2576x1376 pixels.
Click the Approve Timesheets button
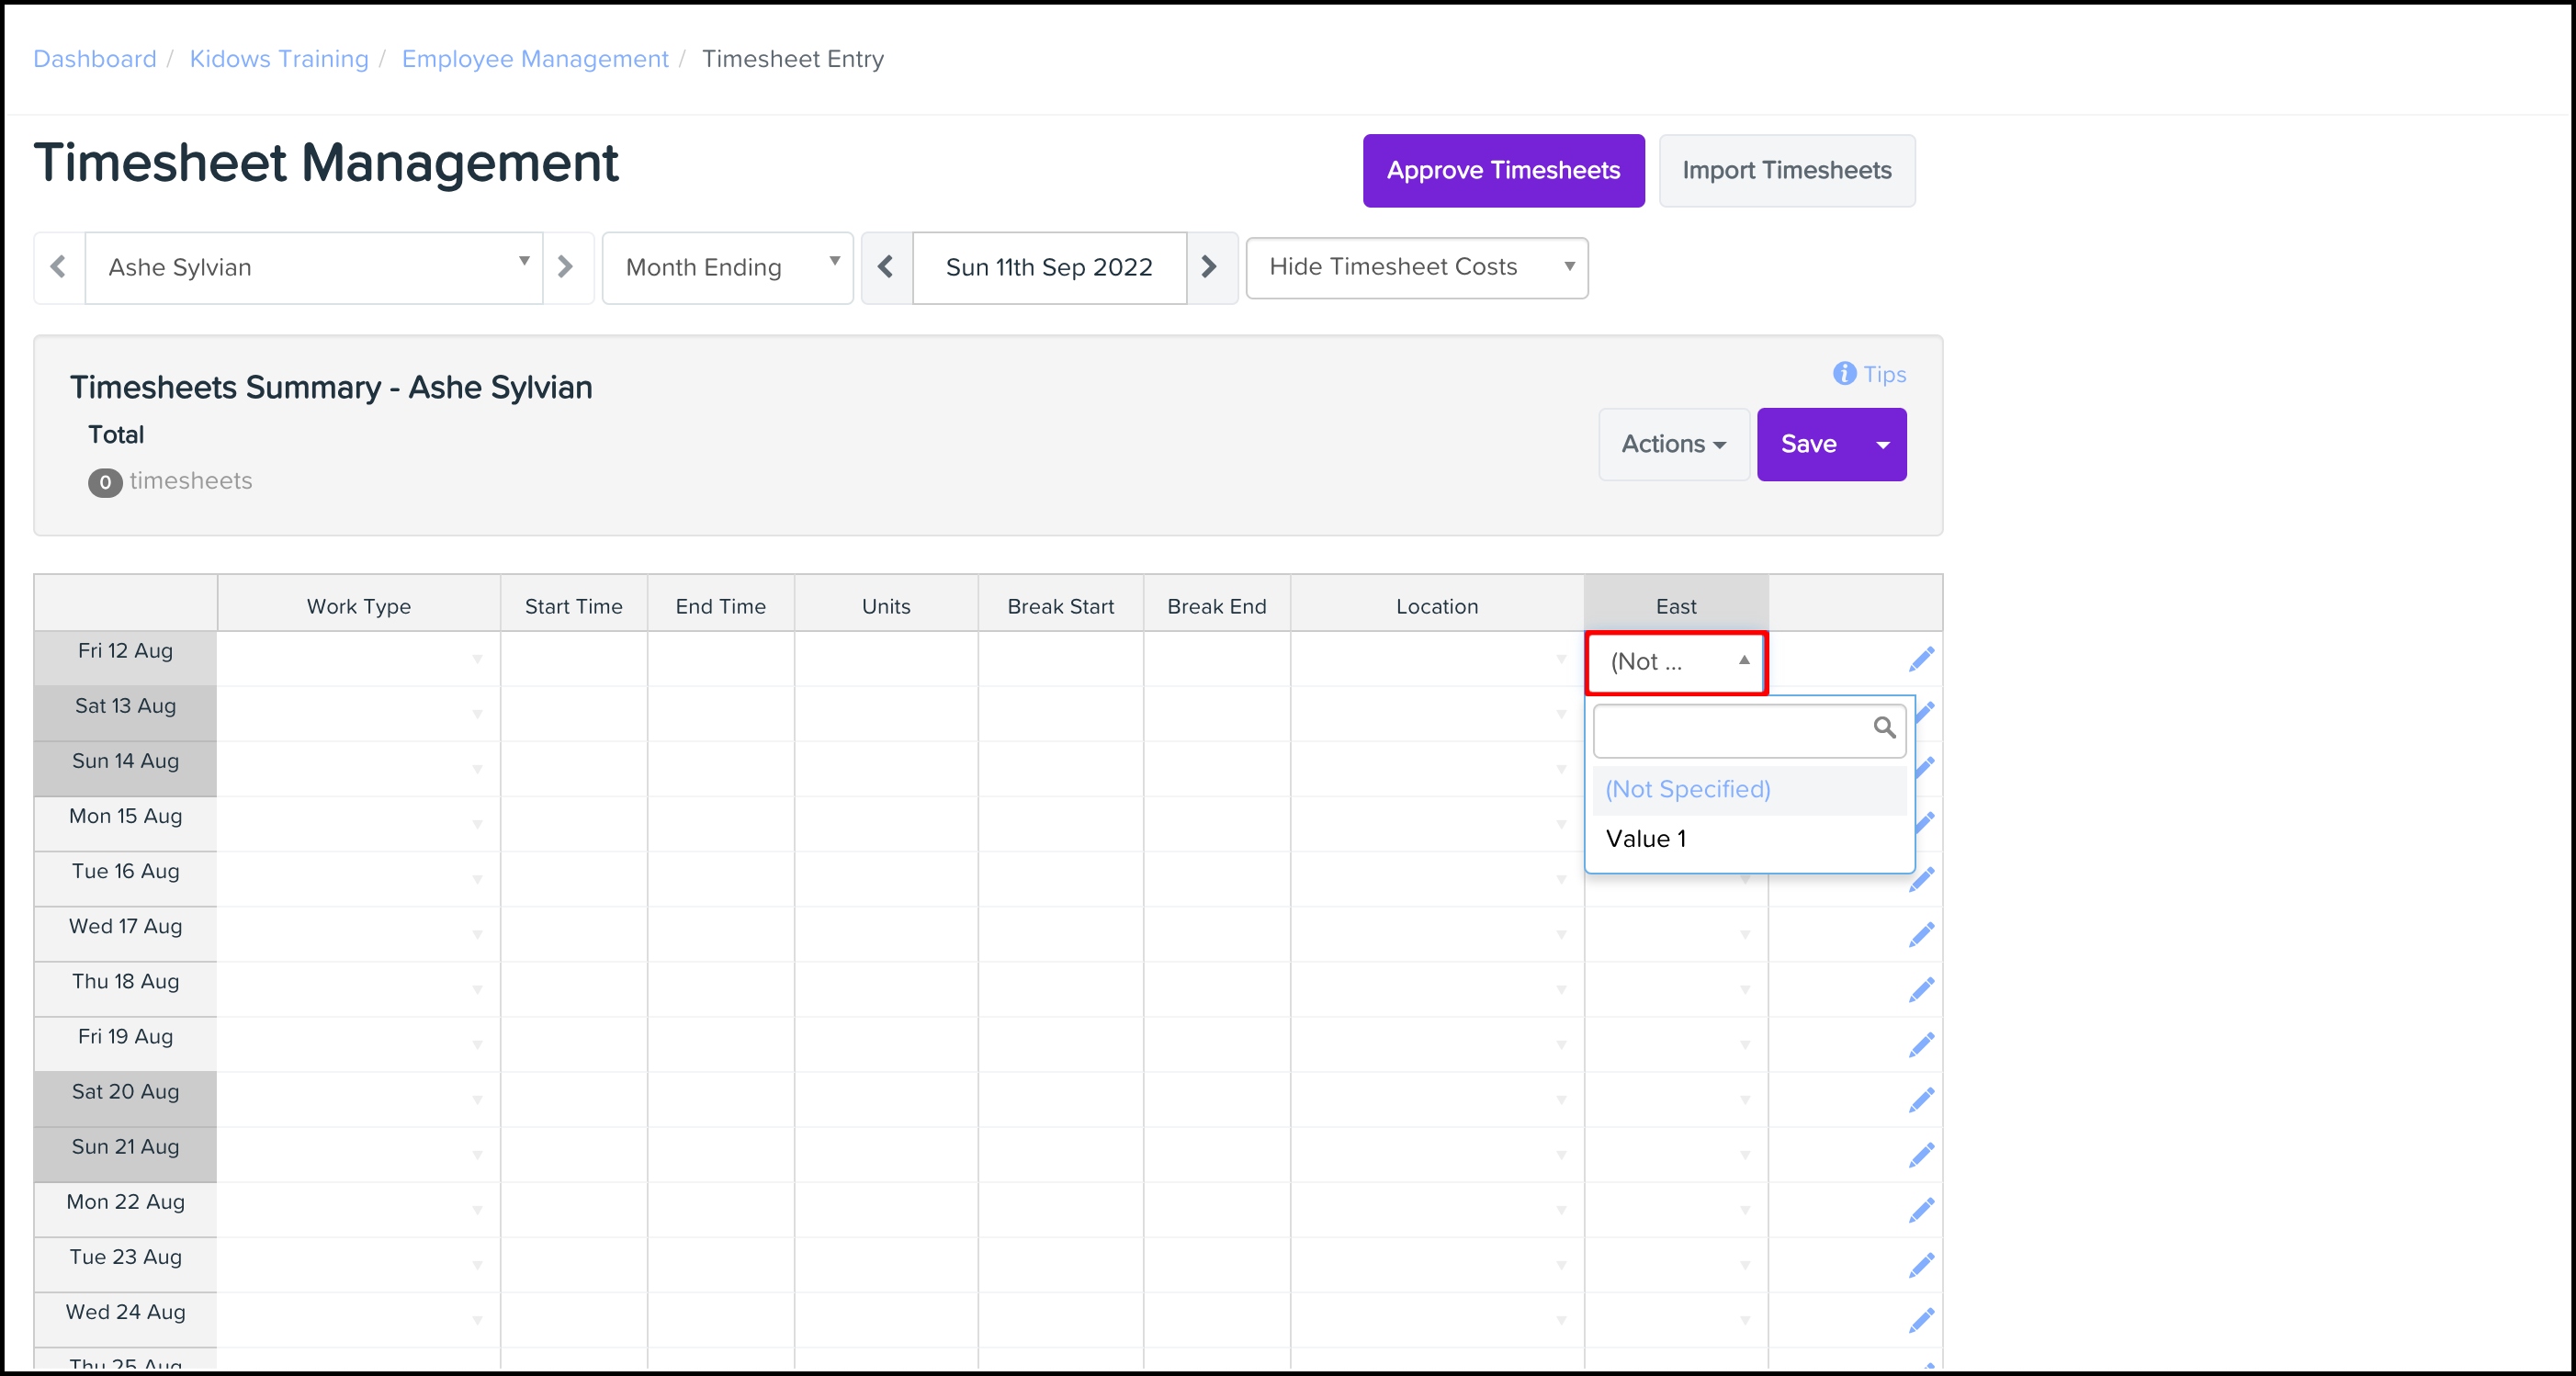coord(1503,171)
